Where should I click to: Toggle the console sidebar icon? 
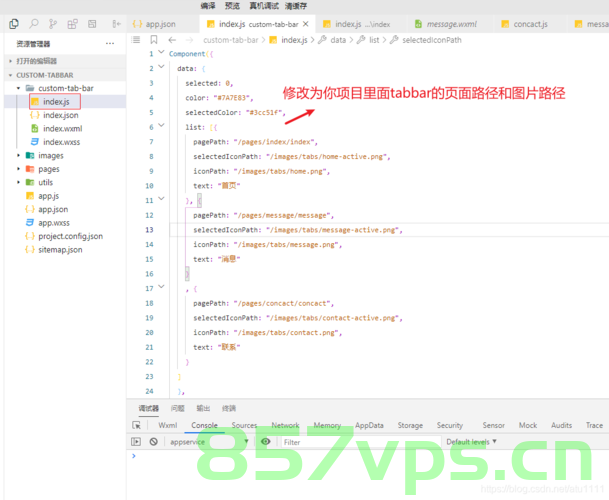[x=136, y=442]
